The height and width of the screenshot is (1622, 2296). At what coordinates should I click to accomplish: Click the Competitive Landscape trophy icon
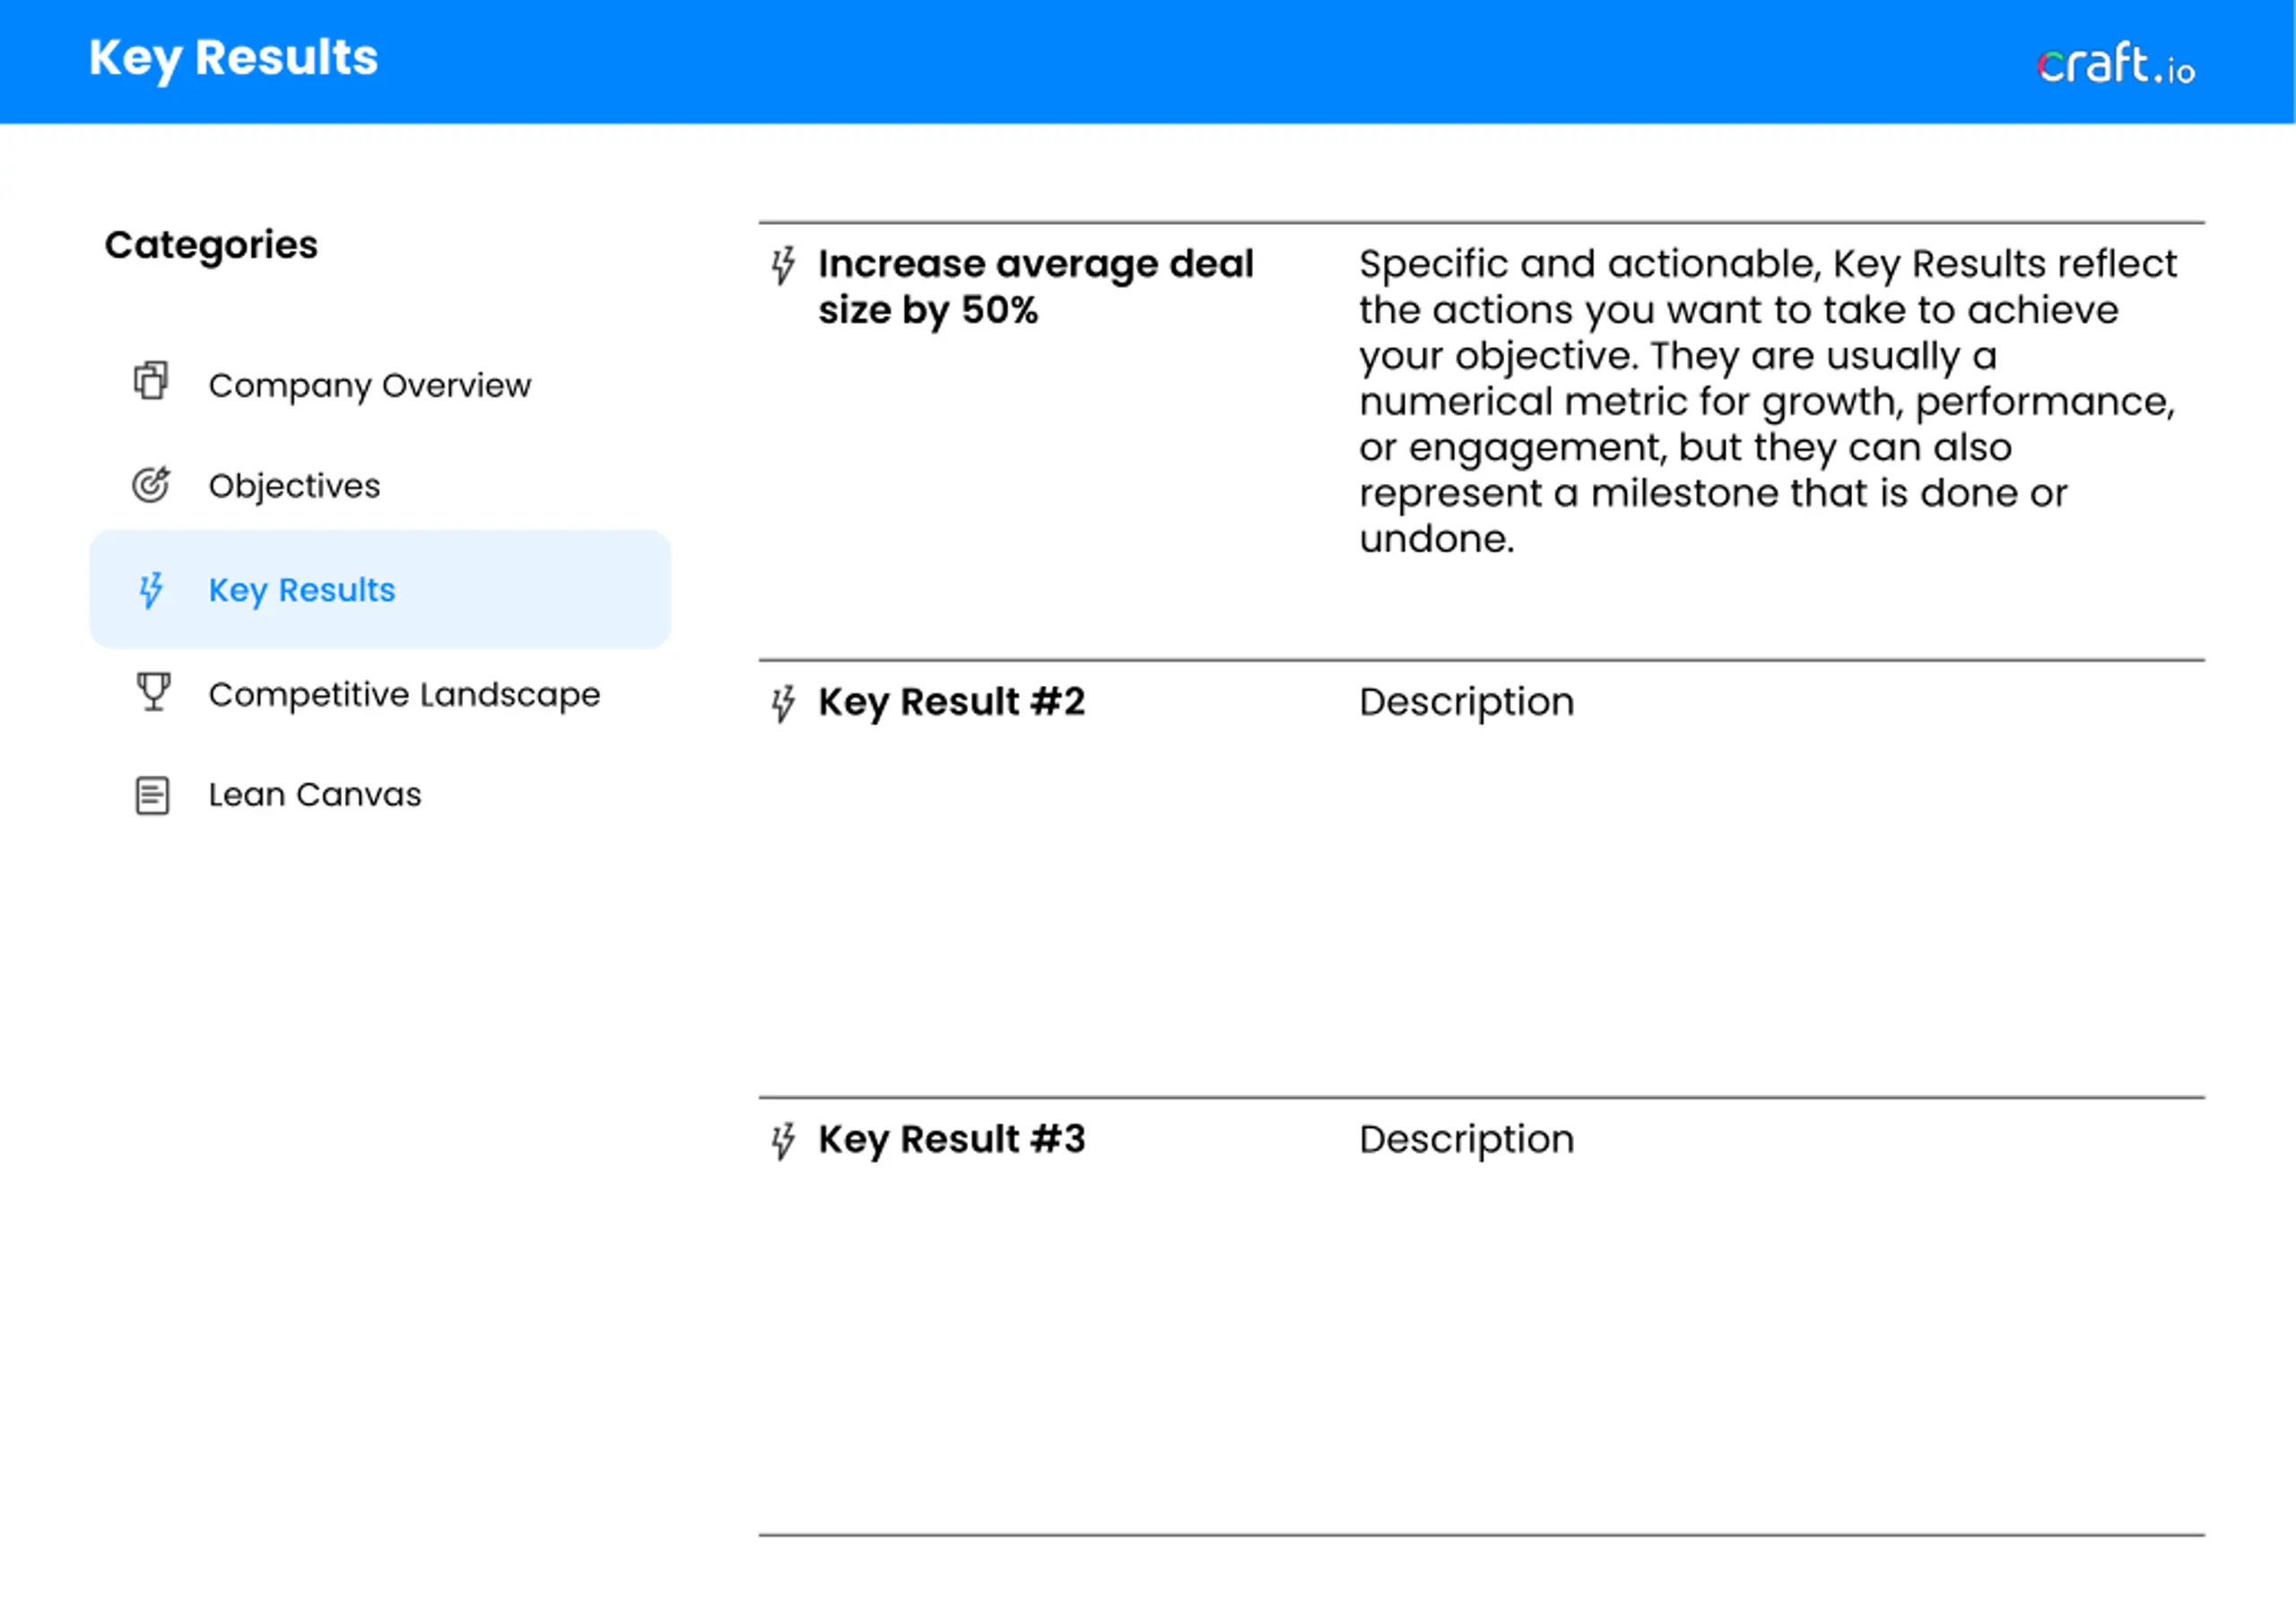pos(153,691)
